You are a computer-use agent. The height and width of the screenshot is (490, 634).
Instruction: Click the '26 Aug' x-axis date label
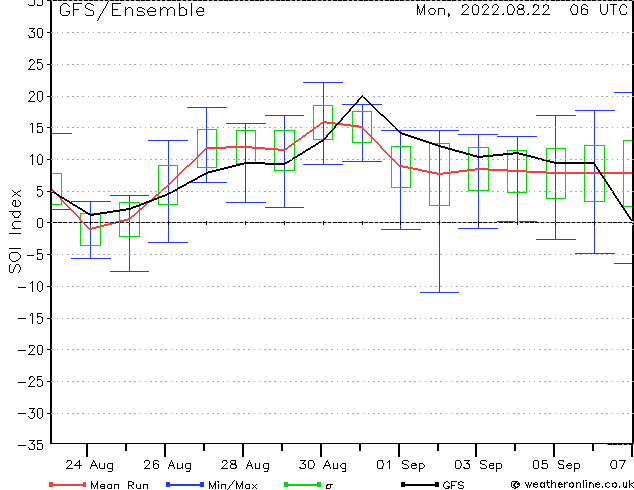167,465
